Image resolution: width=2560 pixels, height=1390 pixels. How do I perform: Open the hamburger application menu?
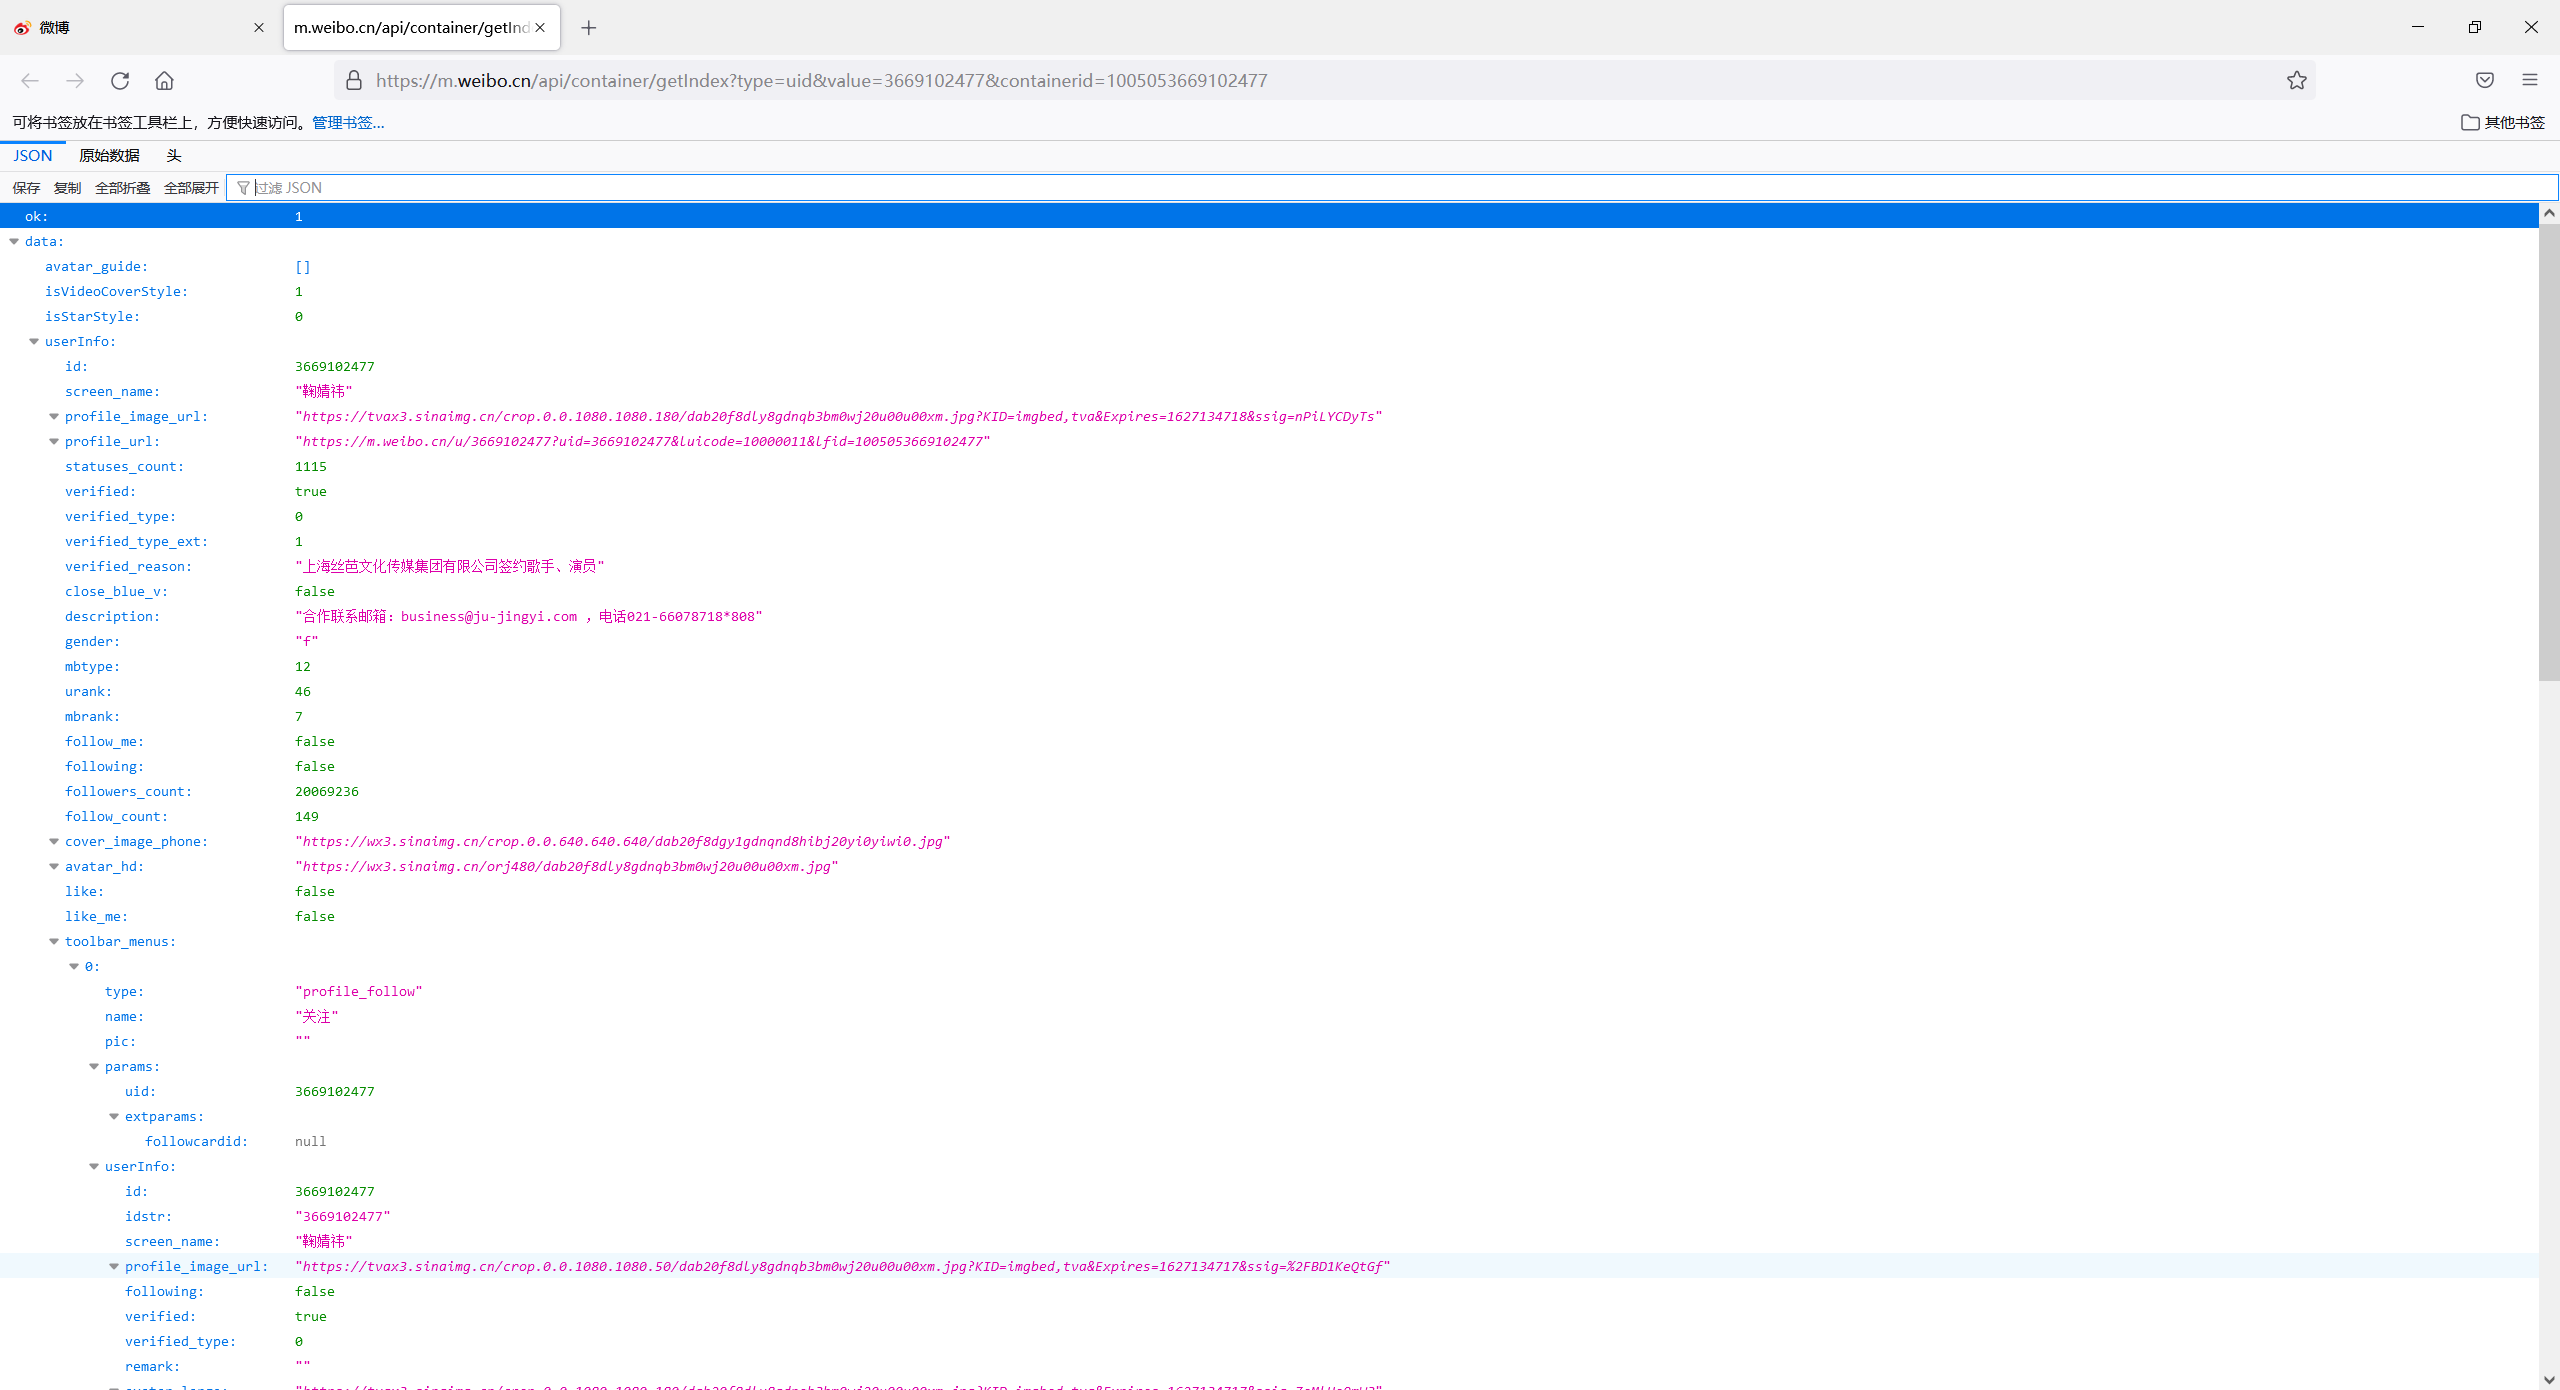pyautogui.click(x=2530, y=81)
